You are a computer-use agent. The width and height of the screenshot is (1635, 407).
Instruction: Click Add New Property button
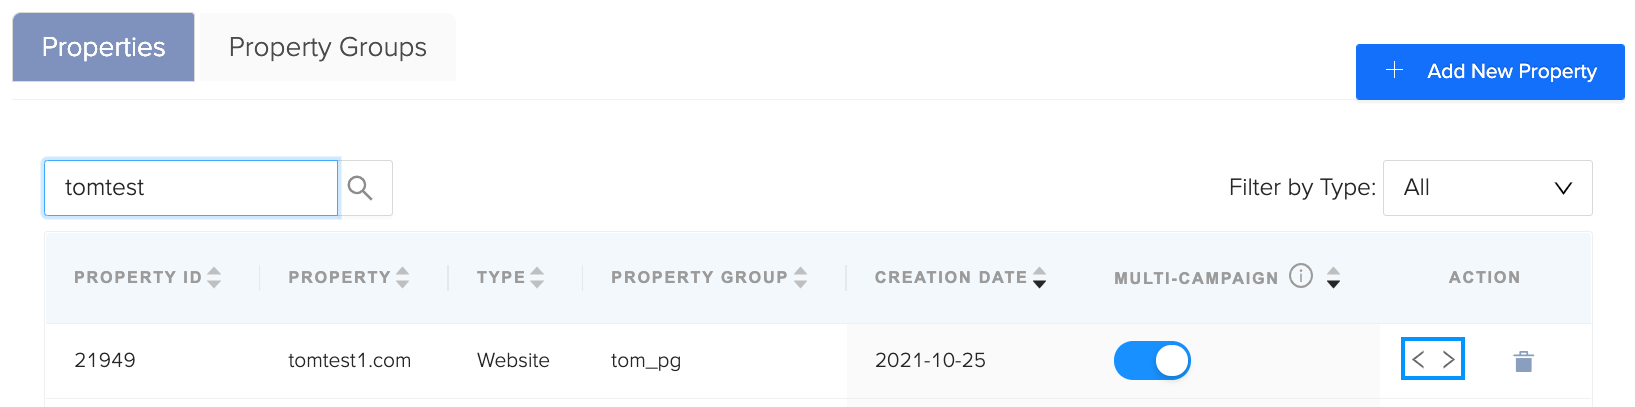[x=1490, y=72]
